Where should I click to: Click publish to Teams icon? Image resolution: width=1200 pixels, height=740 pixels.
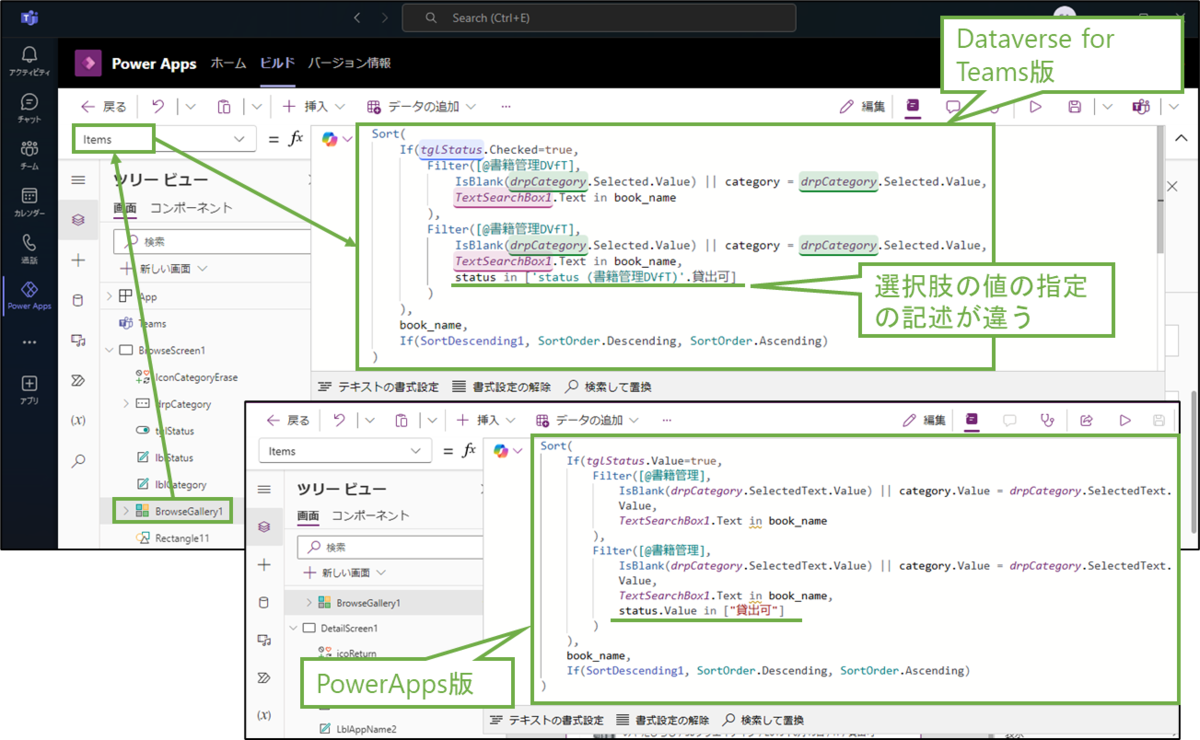(x=1140, y=106)
